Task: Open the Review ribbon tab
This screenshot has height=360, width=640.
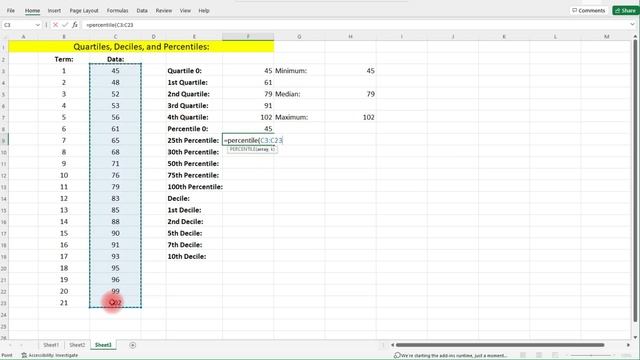Action: pos(164,11)
